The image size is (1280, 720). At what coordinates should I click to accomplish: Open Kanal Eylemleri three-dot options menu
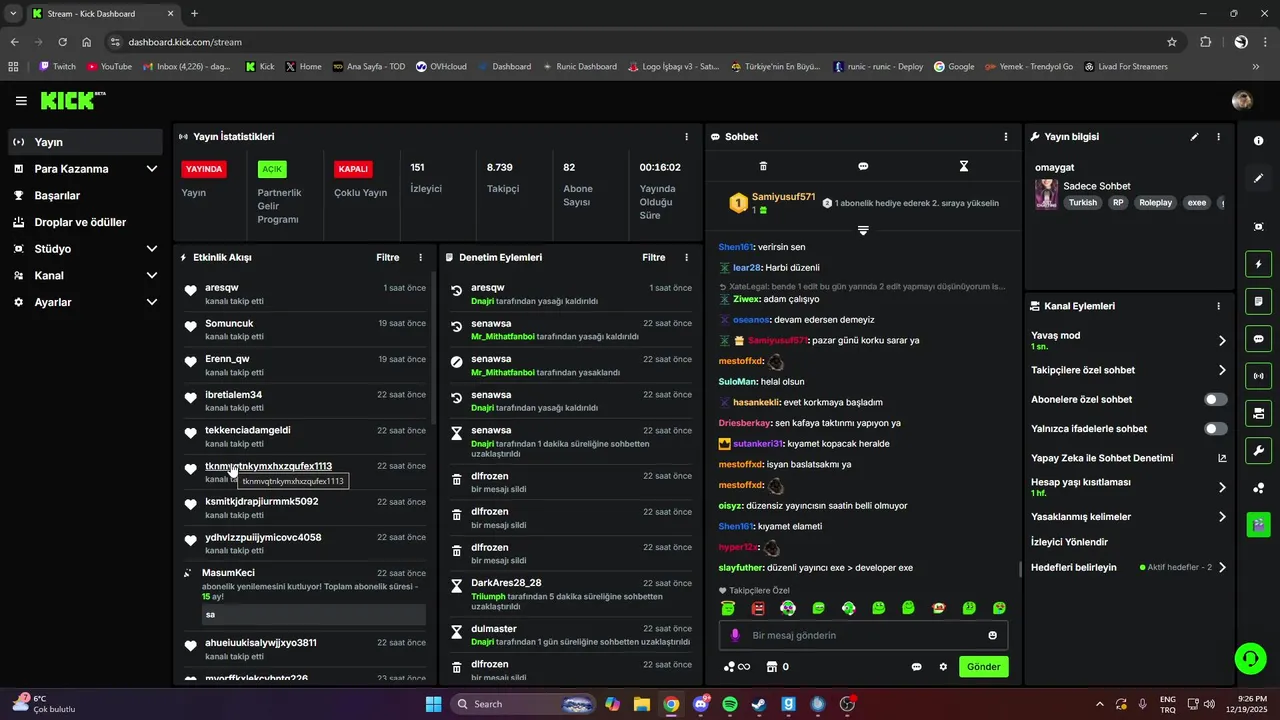[1218, 306]
